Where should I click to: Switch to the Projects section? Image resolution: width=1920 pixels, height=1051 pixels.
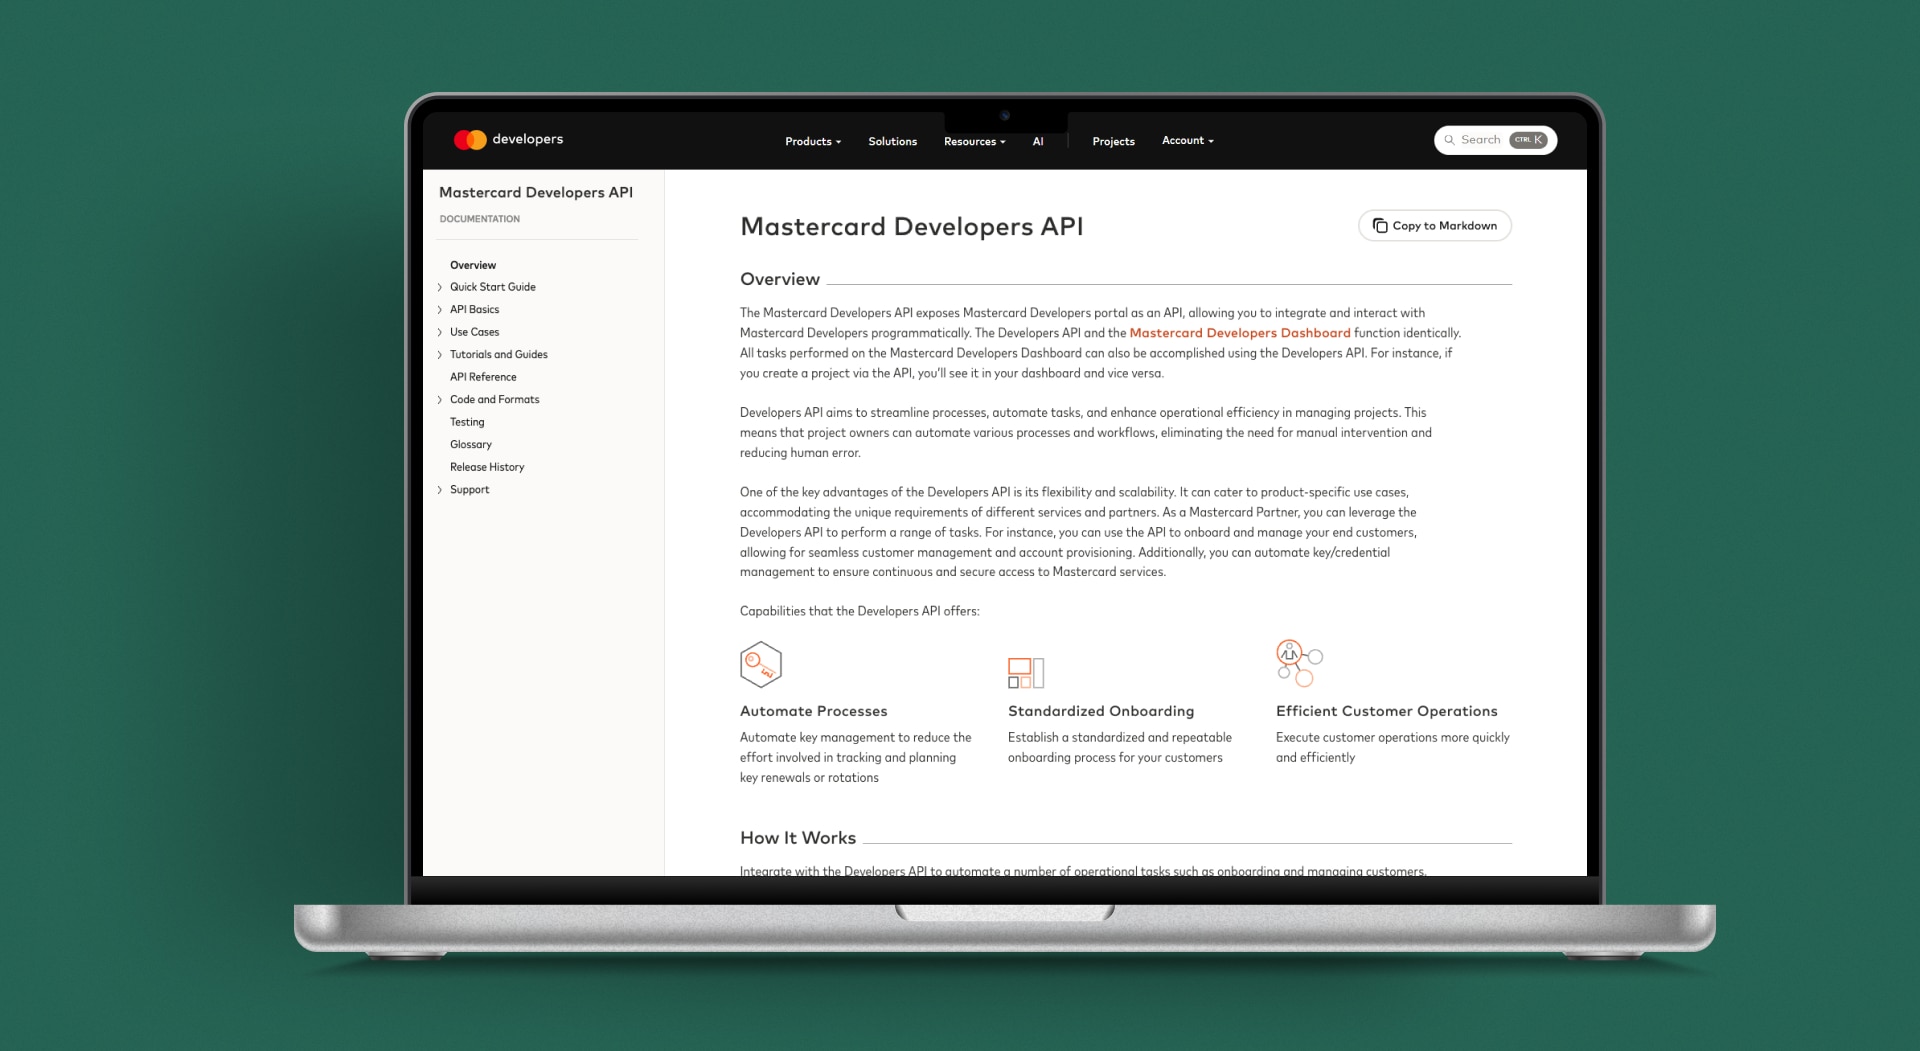[1113, 141]
